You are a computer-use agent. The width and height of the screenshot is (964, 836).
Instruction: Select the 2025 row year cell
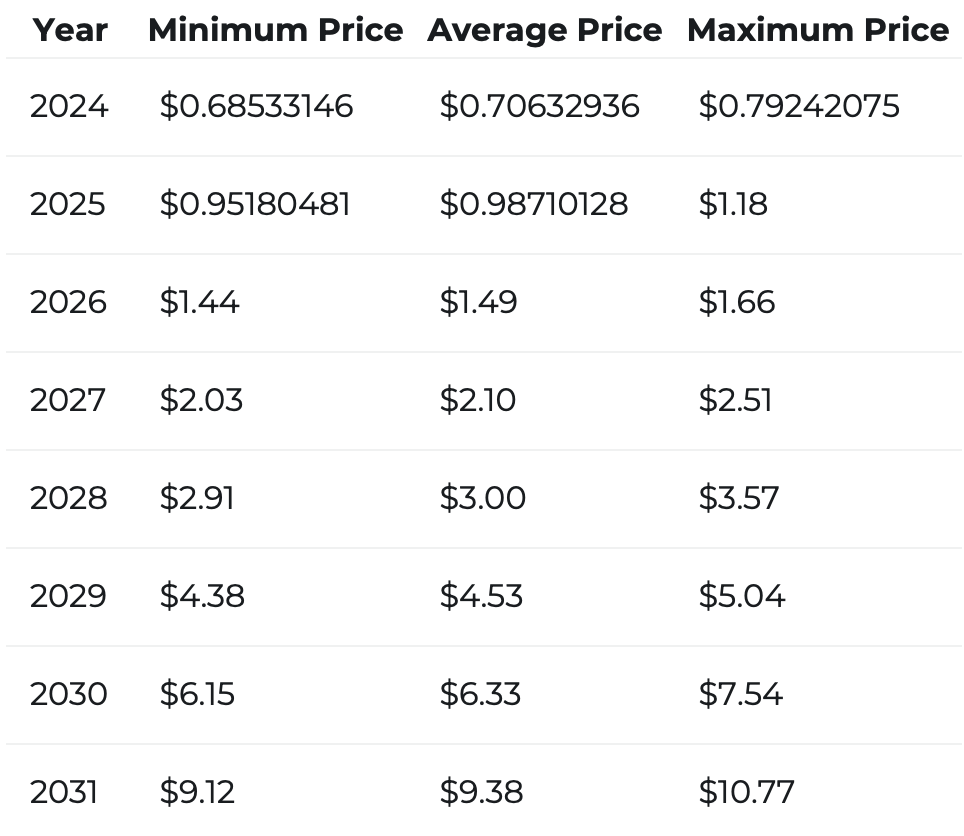click(x=67, y=204)
